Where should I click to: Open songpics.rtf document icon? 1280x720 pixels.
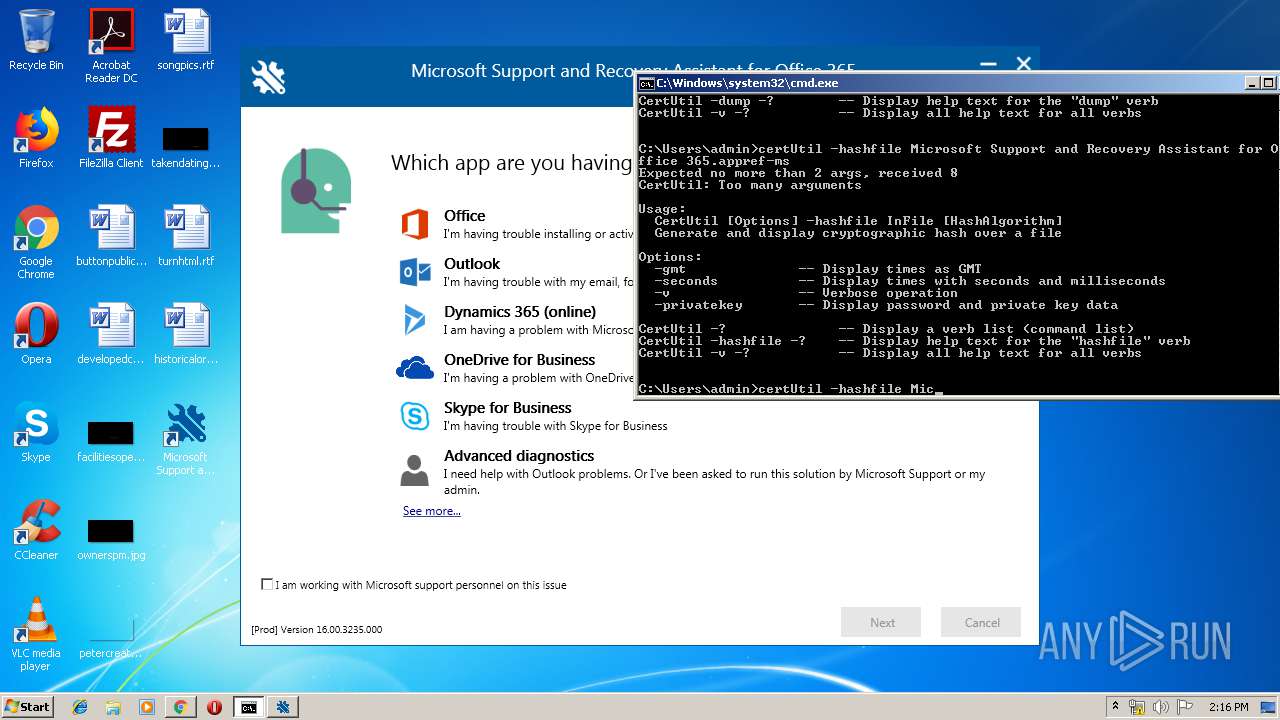pyautogui.click(x=186, y=40)
